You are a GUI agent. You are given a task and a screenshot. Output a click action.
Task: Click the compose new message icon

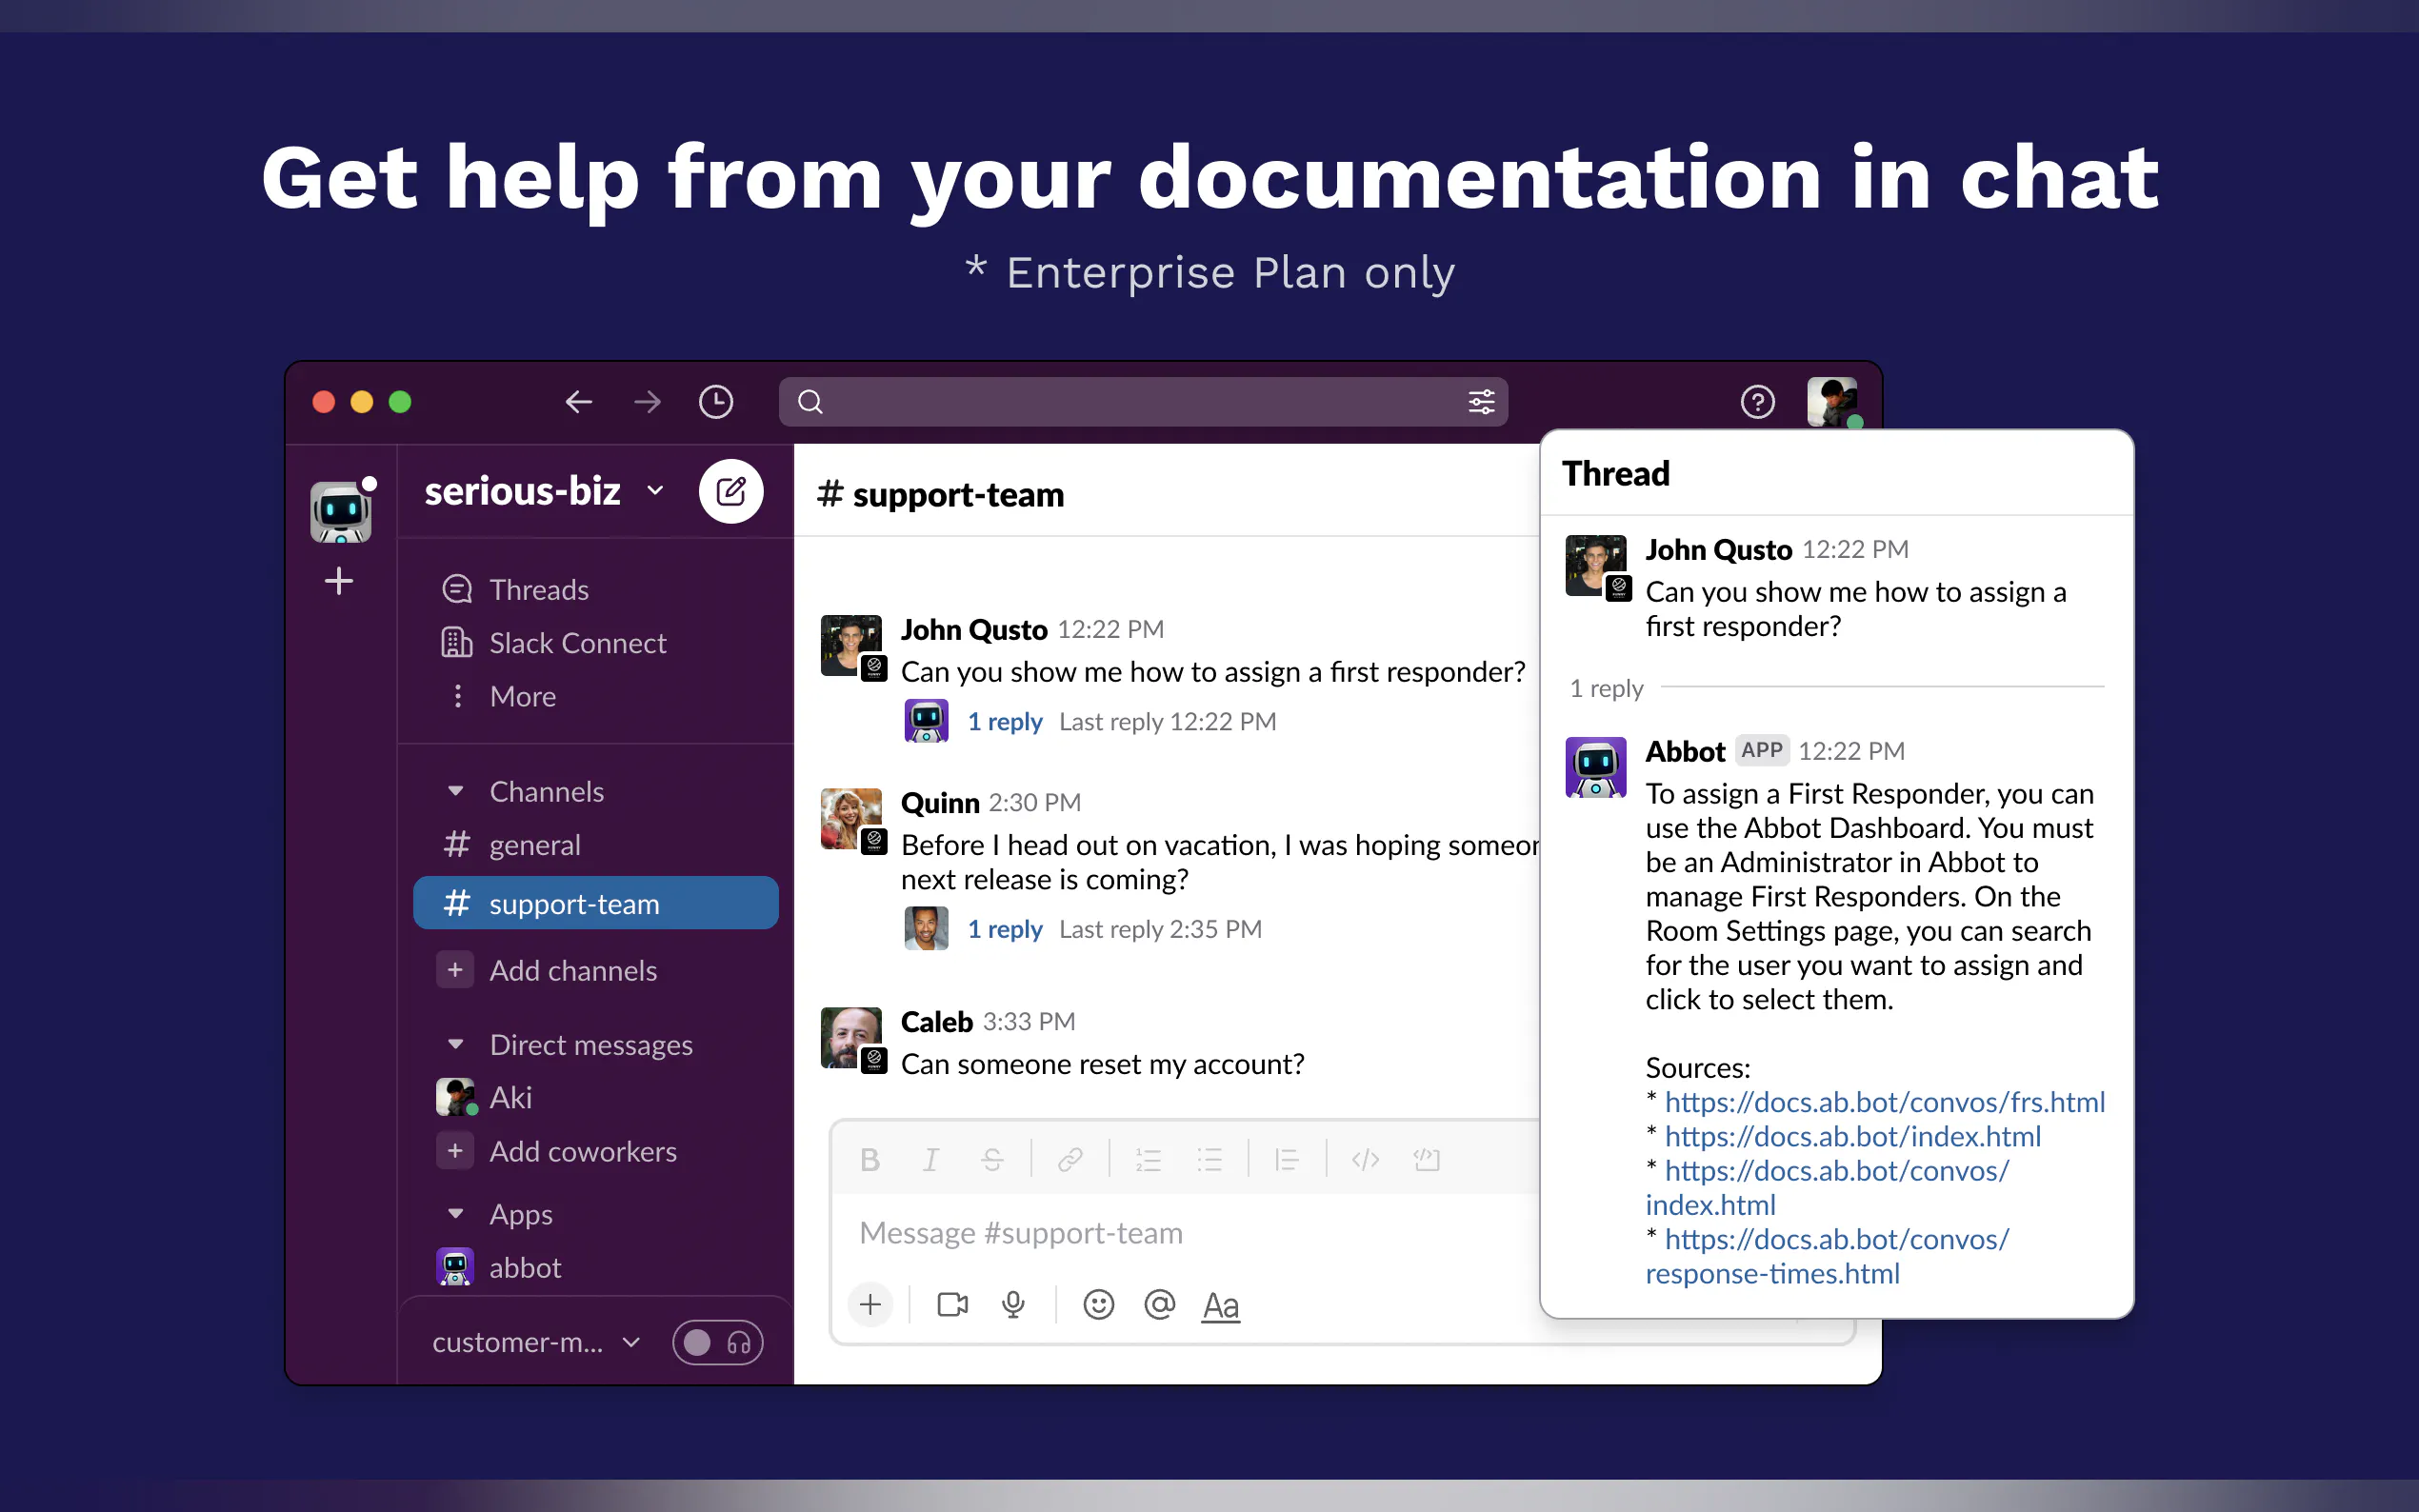click(730, 491)
